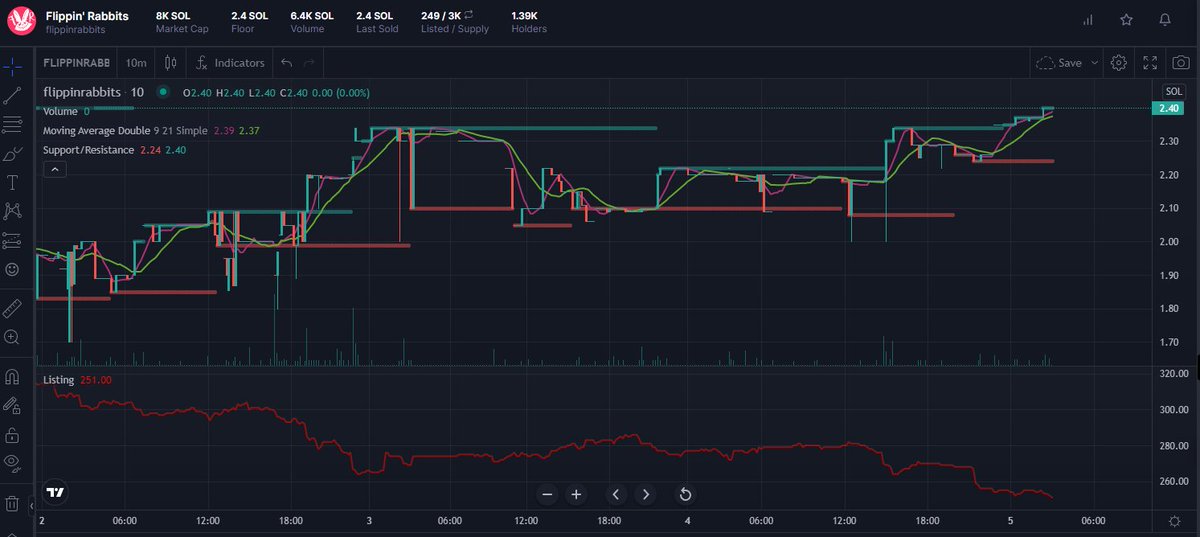
Task: Open the candlestick chart style menu
Action: 170,62
